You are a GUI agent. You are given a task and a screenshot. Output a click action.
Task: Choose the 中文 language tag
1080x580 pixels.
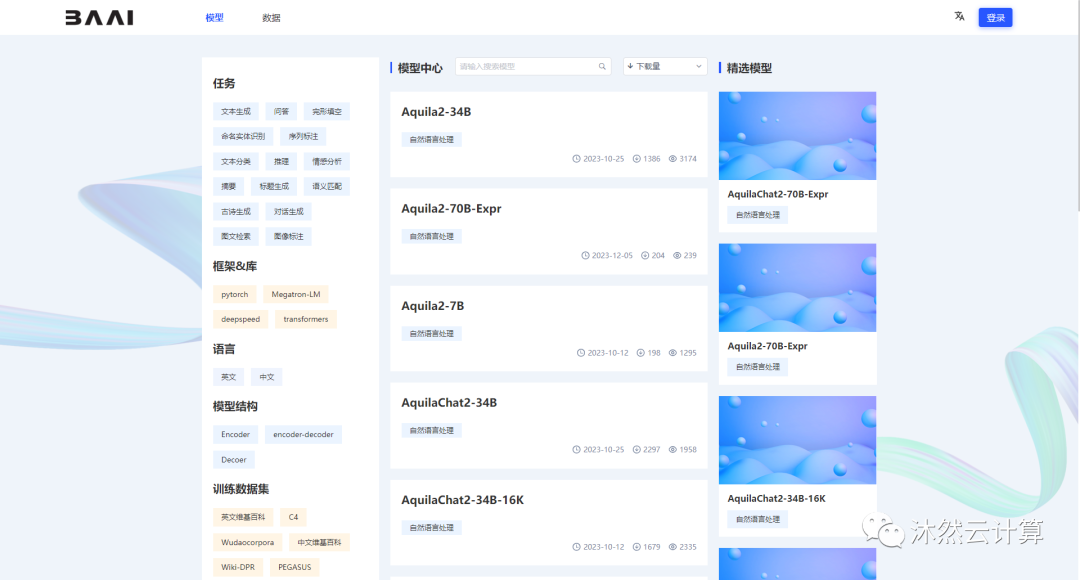[267, 377]
